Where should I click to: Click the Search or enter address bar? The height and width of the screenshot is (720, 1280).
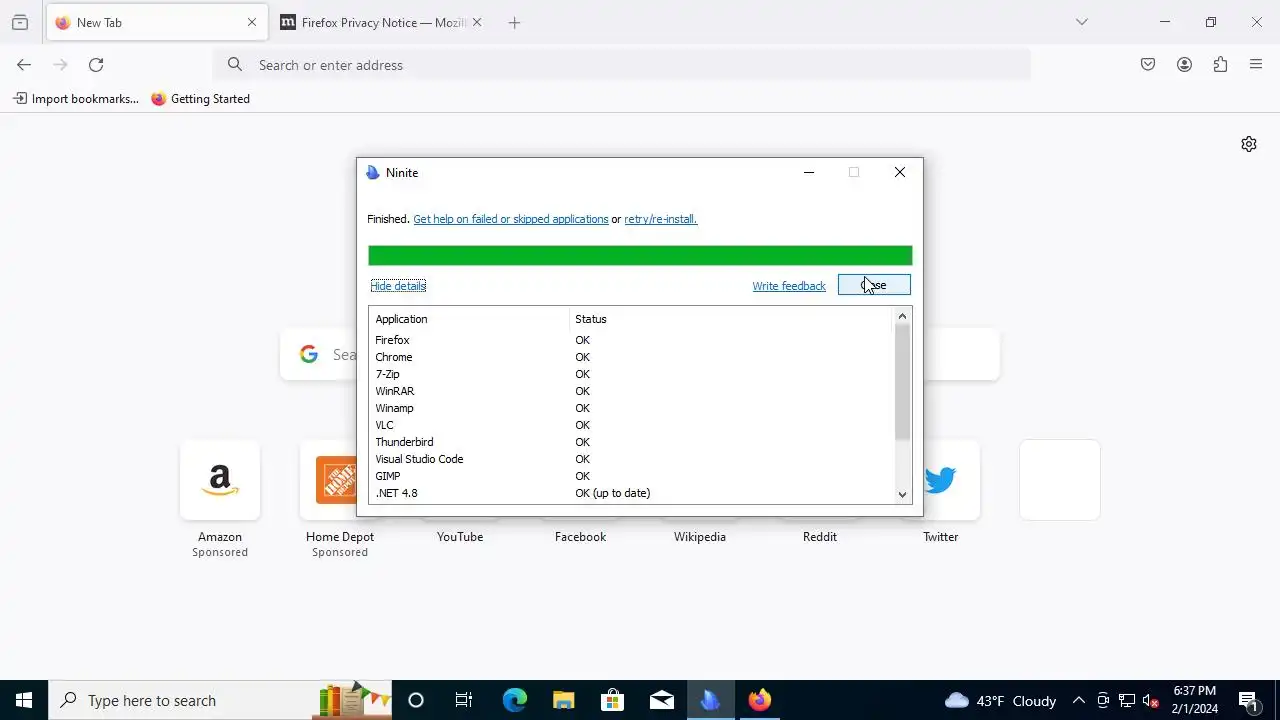click(x=621, y=65)
